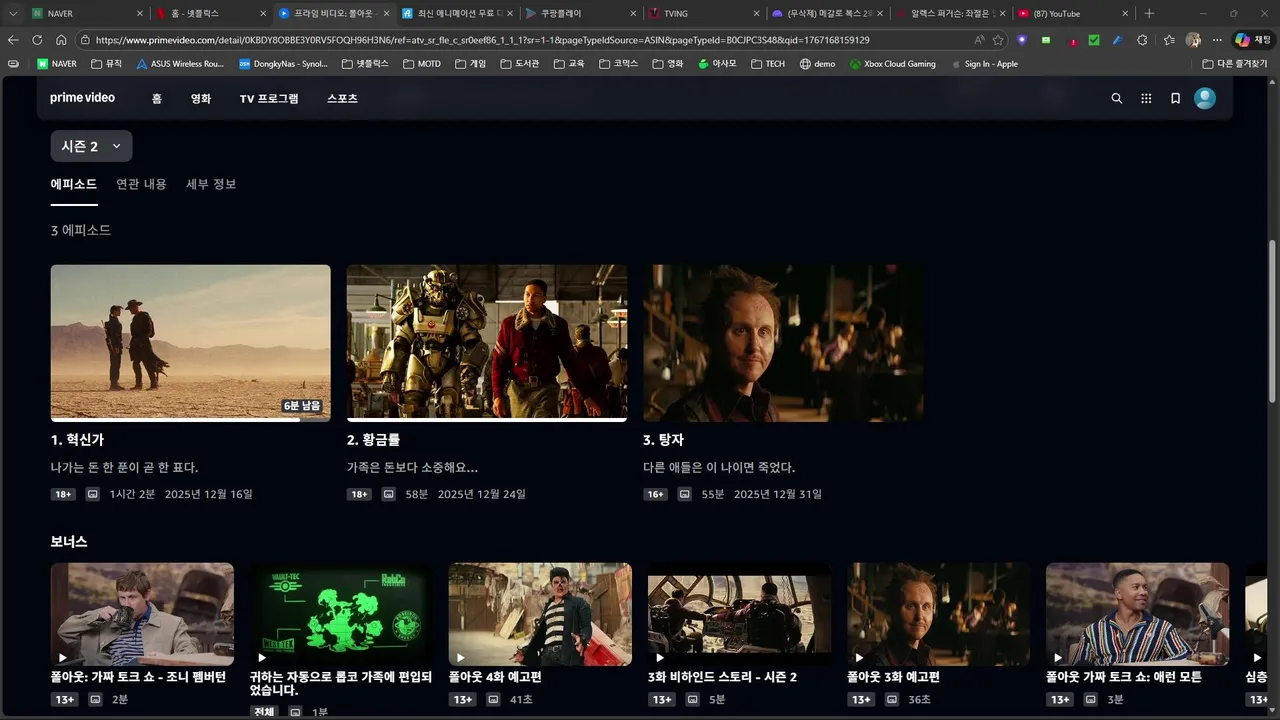This screenshot has width=1280, height=720.
Task: Expand the 넷플릭스 bookmarks folder
Action: [x=365, y=64]
